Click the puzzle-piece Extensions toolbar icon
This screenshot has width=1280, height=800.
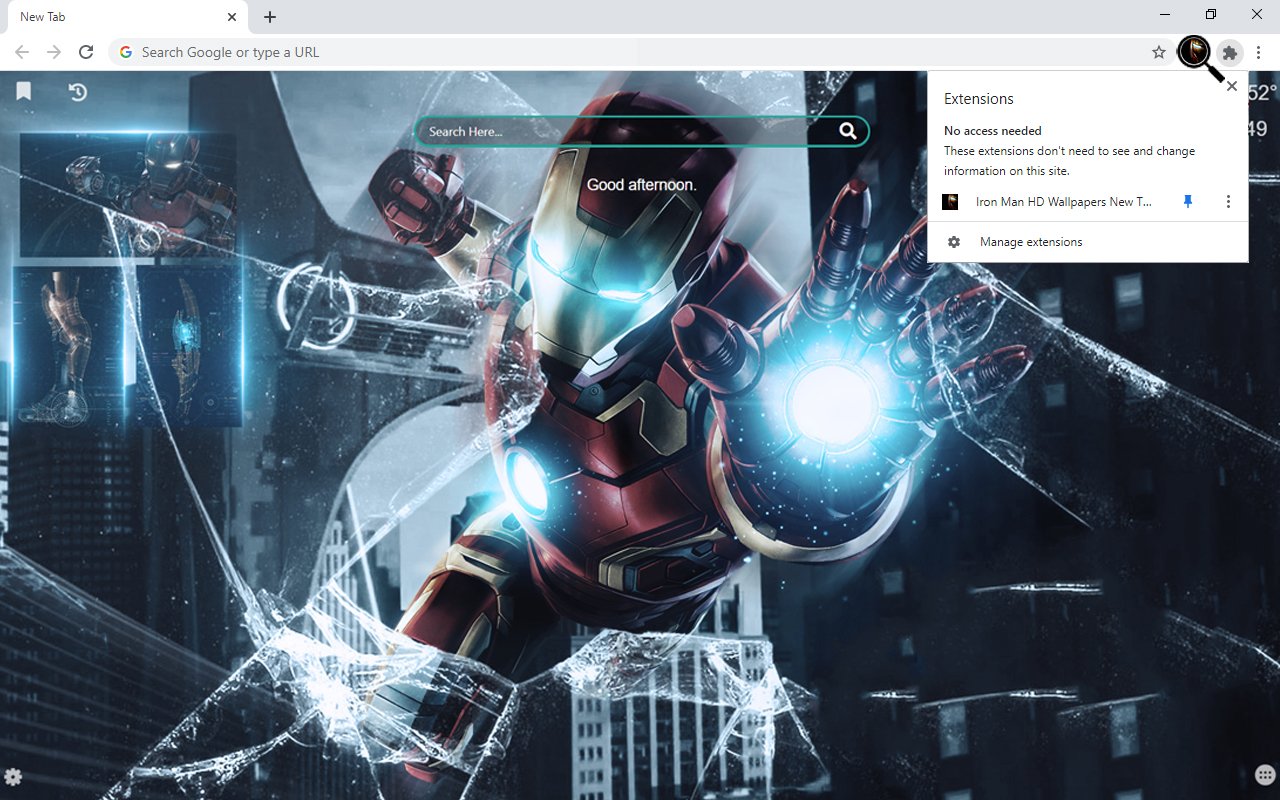[1230, 52]
